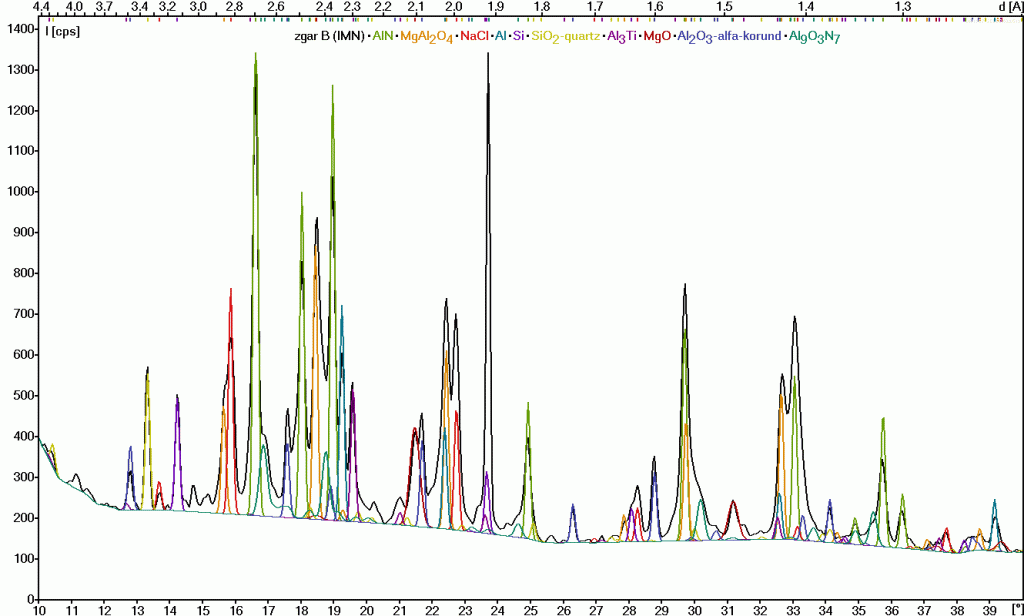Click the I [cps] intensity axis label
The height and width of the screenshot is (616, 1024).
click(63, 30)
